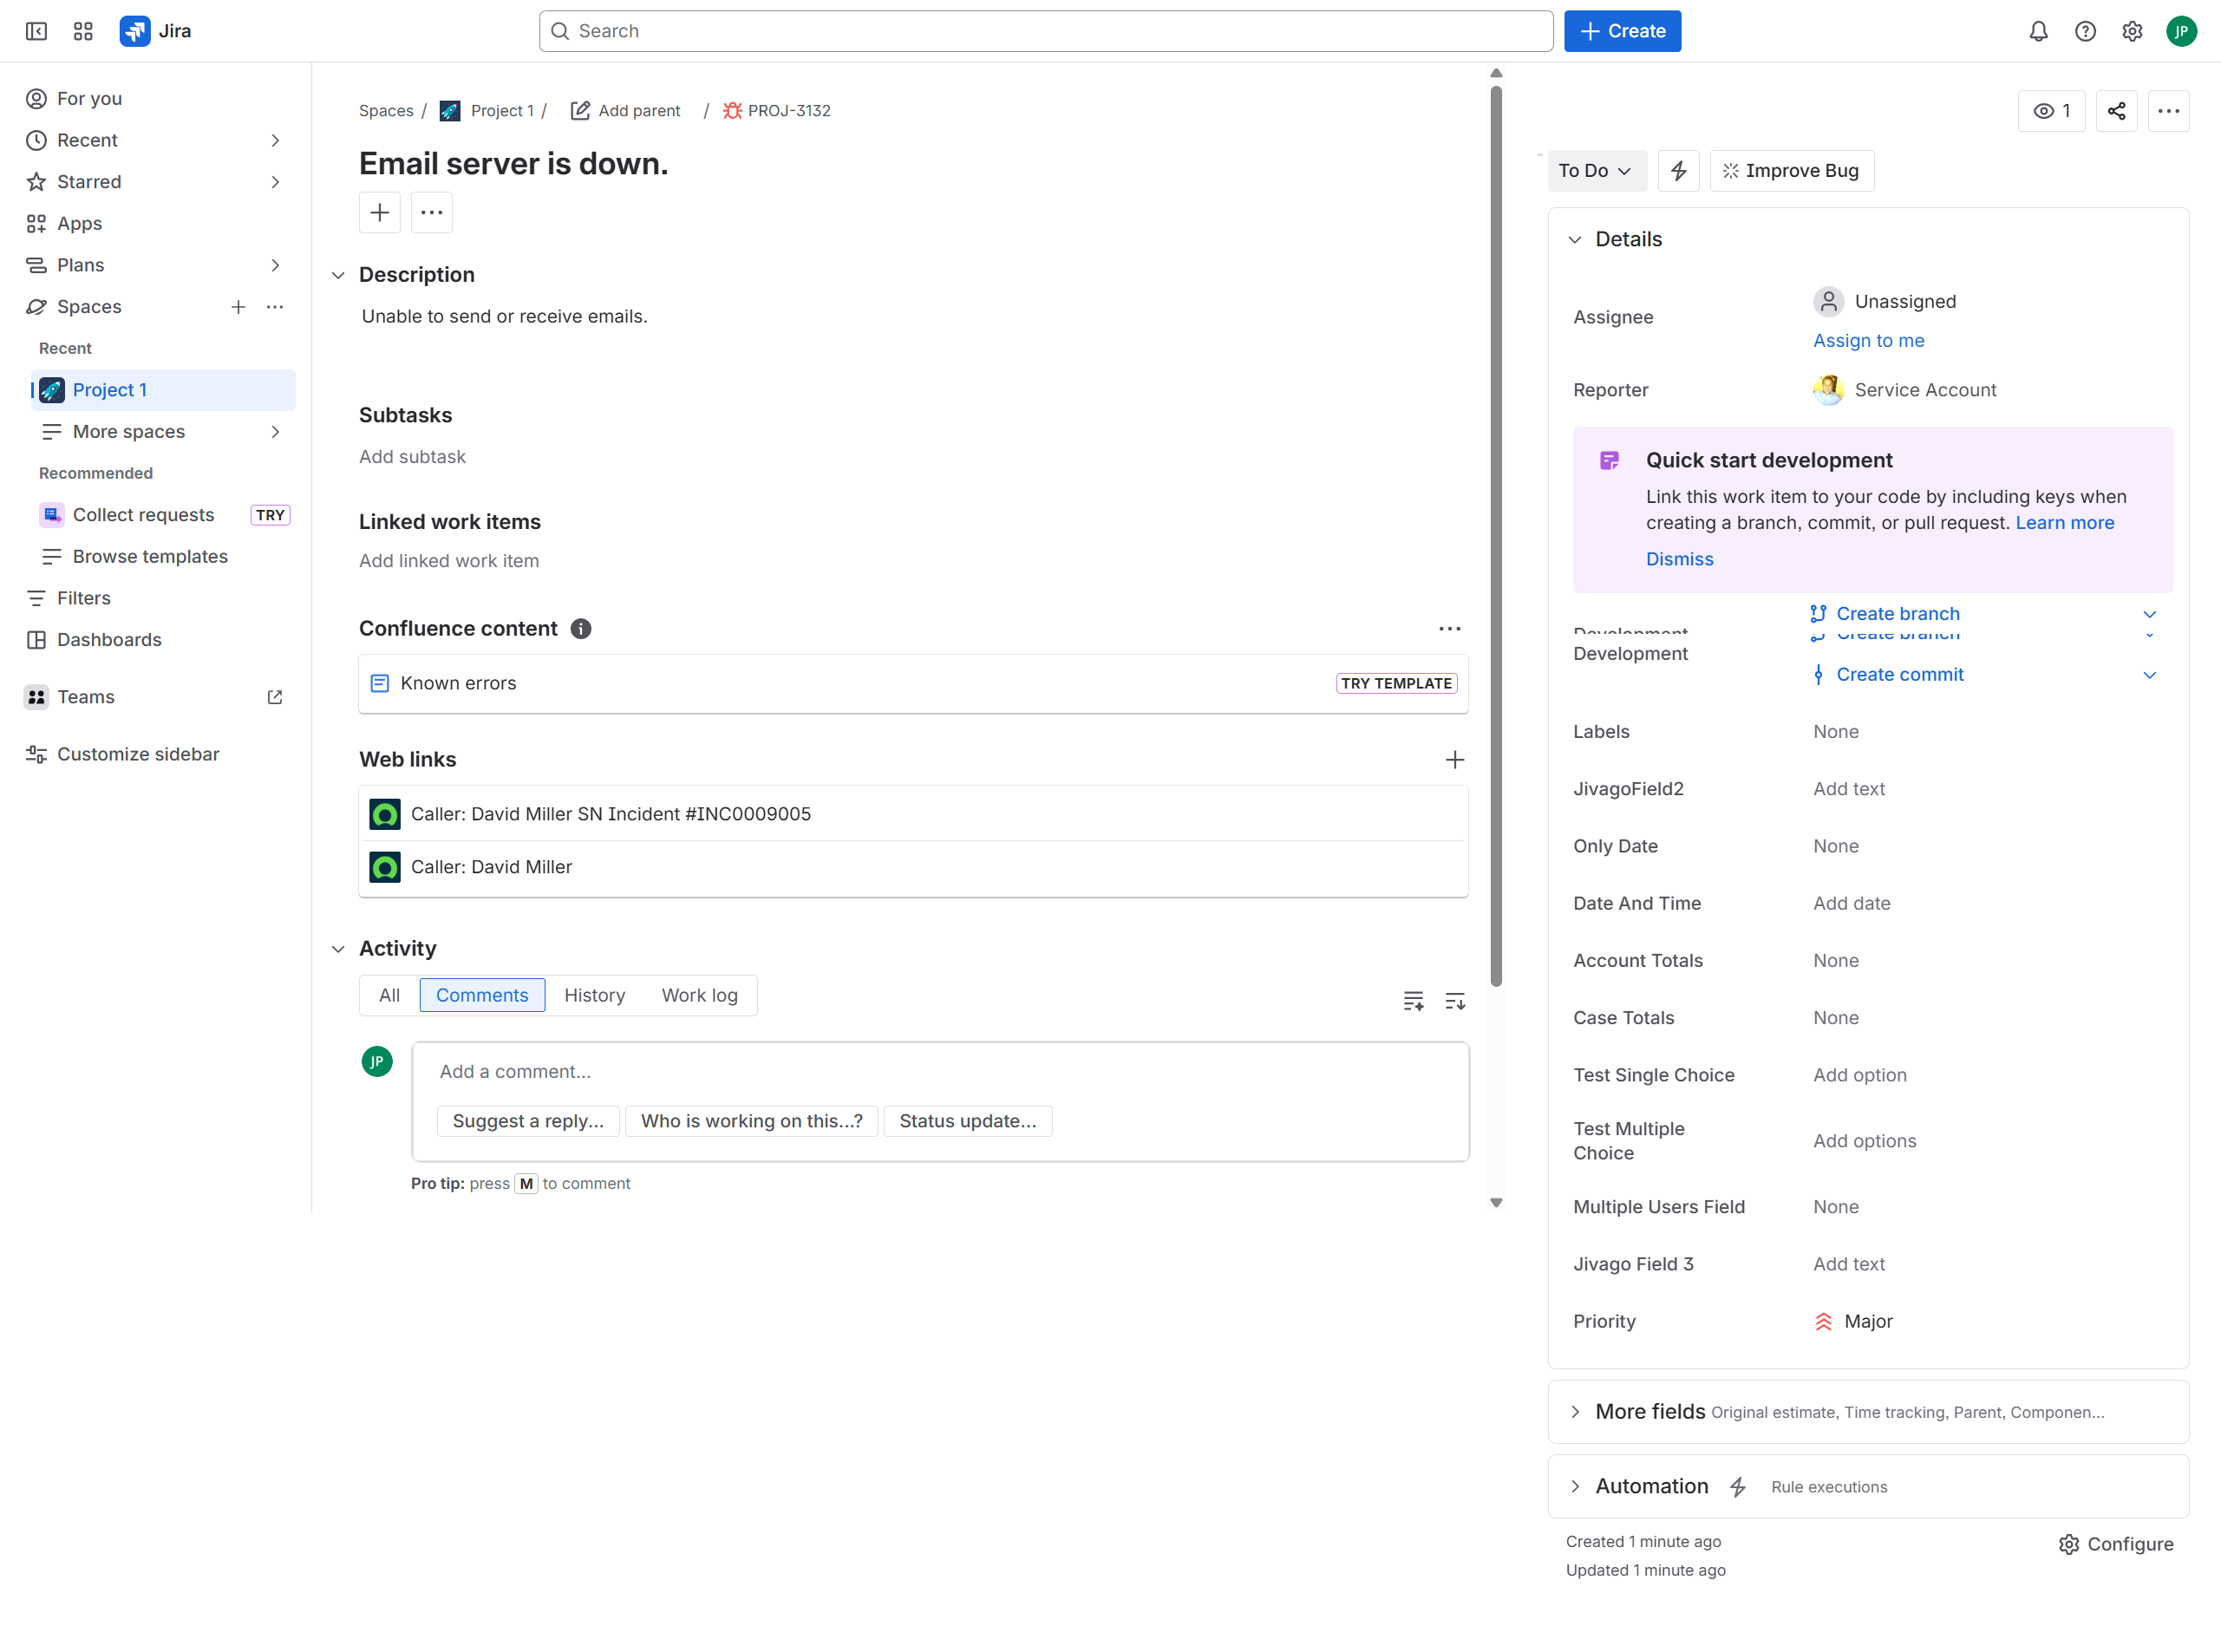Dismiss the Quick start development banner

pyautogui.click(x=1679, y=559)
